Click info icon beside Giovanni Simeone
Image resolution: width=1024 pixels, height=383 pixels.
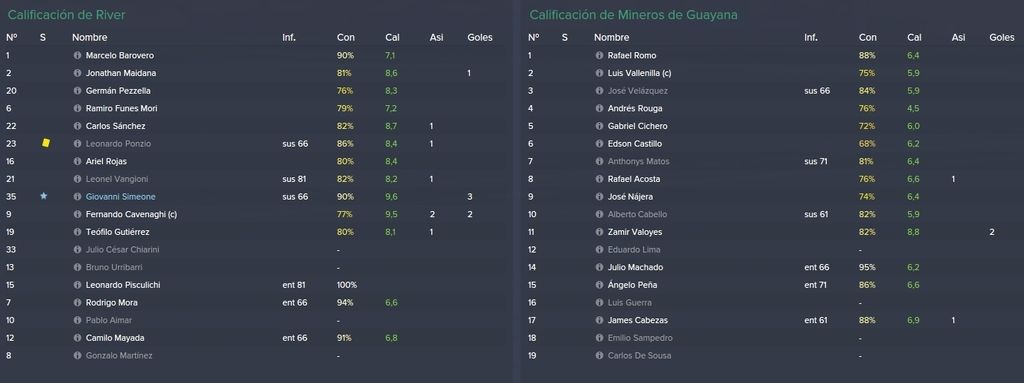tap(77, 197)
